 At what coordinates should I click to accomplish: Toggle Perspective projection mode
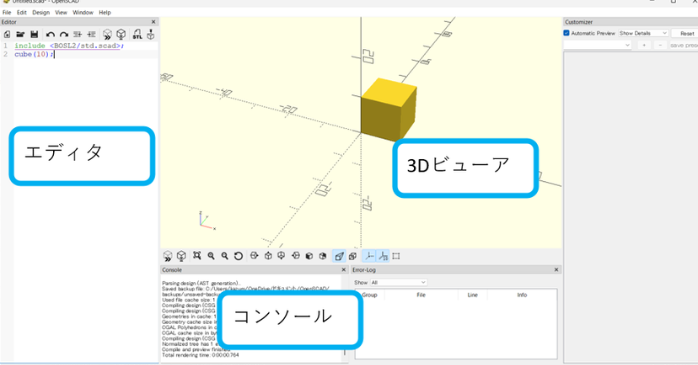click(x=339, y=256)
